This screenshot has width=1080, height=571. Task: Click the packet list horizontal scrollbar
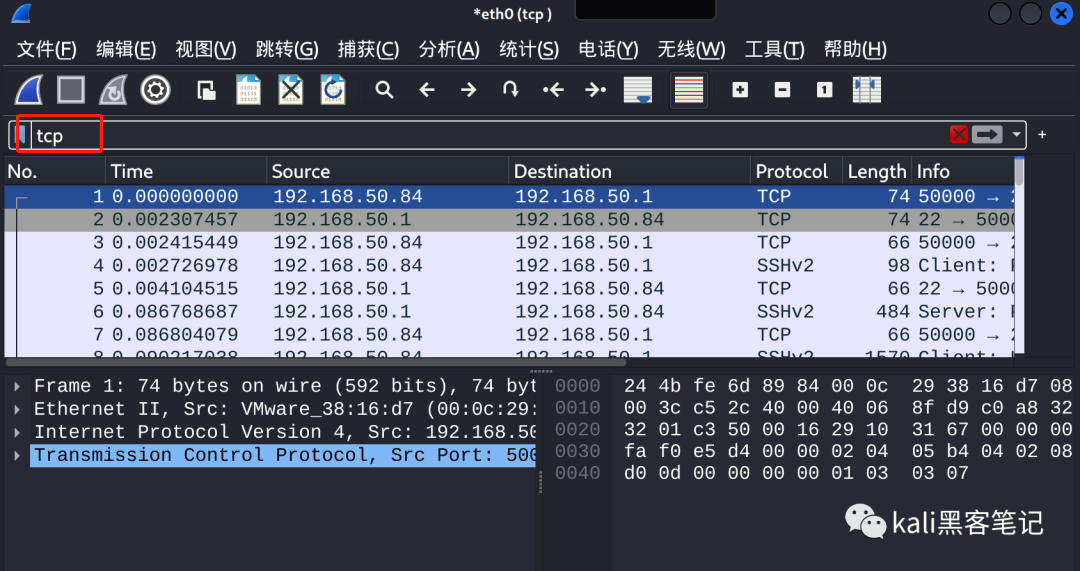point(317,362)
